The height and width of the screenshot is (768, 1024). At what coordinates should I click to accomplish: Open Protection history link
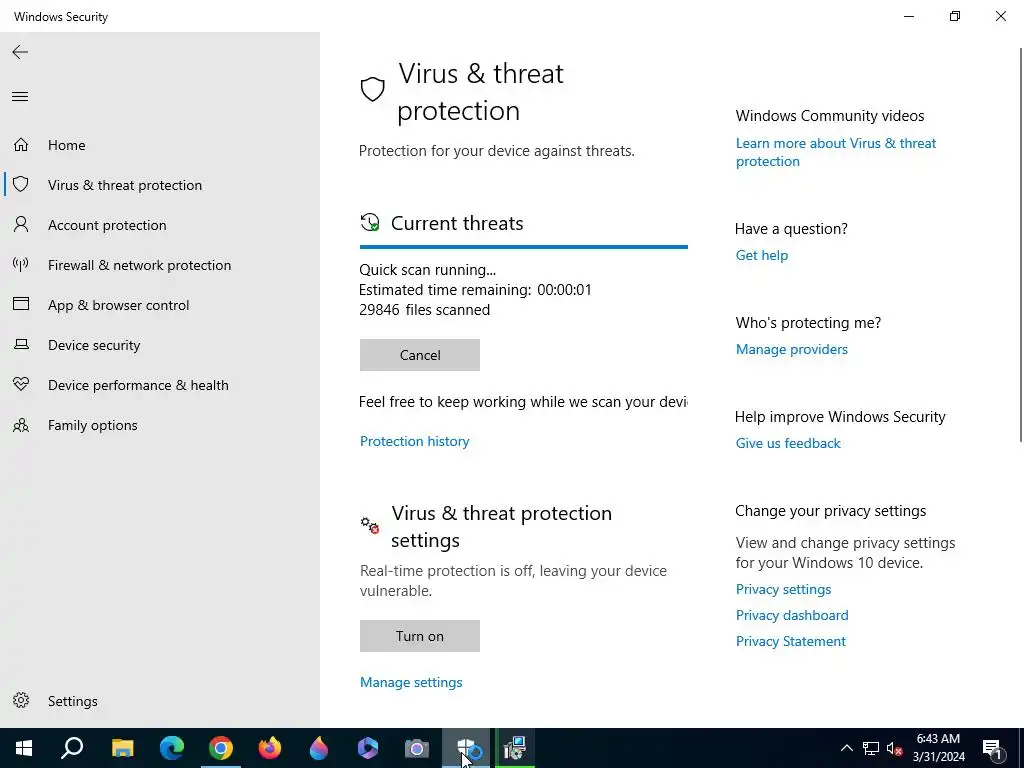point(414,441)
